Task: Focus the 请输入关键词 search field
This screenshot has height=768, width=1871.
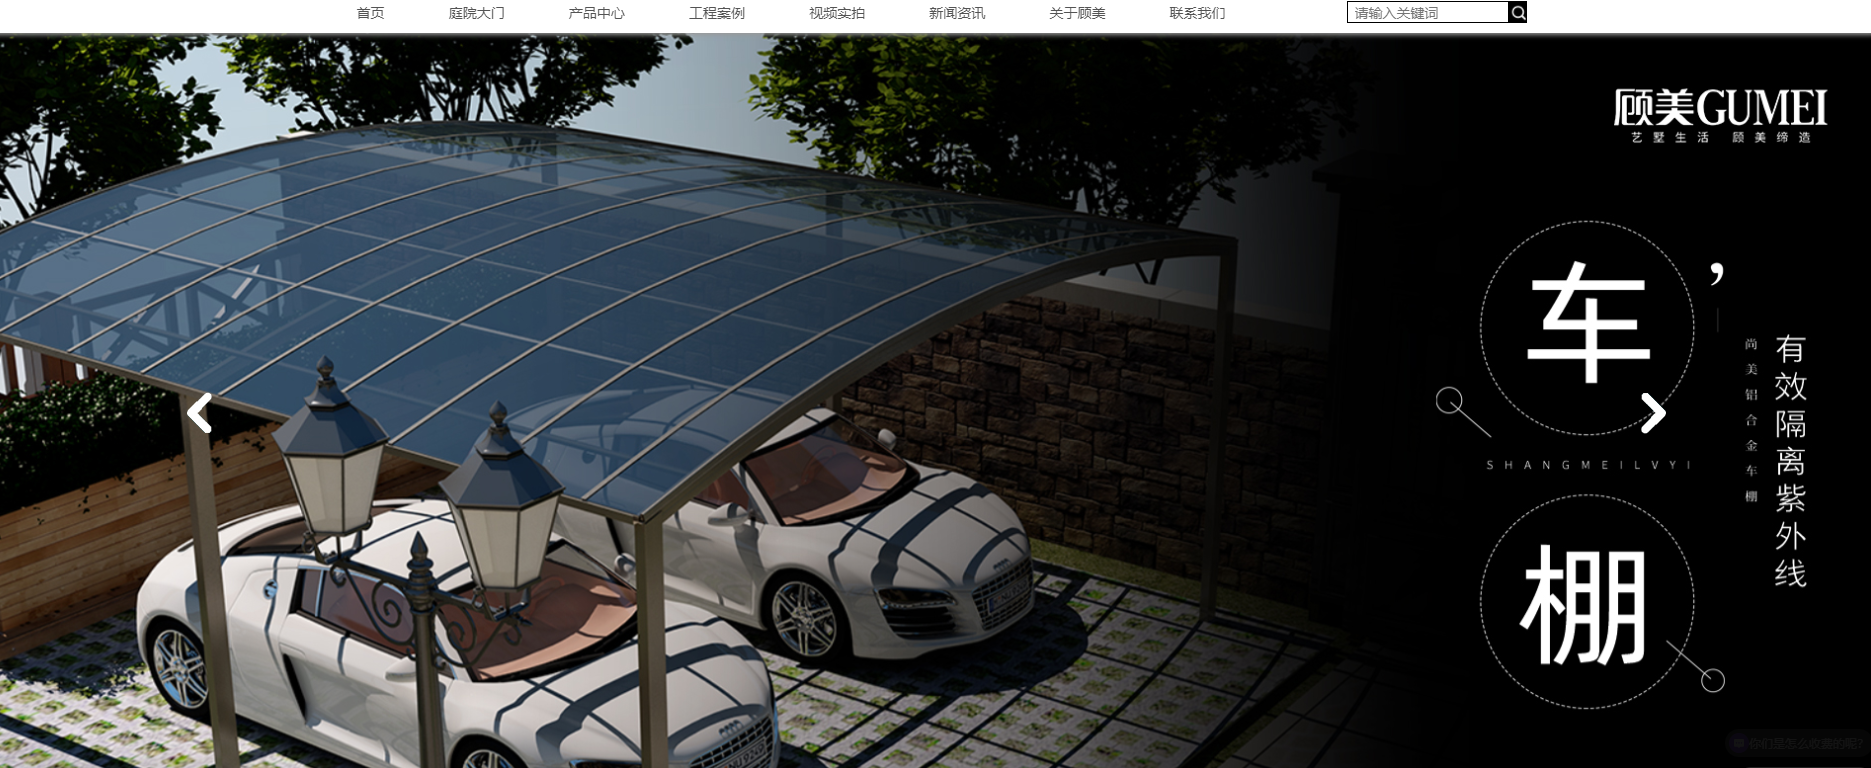Action: tap(1427, 13)
